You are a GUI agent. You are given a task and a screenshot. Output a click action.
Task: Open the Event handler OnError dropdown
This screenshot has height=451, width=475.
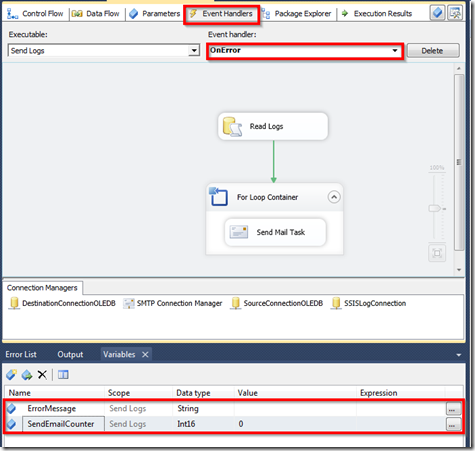[x=305, y=51]
